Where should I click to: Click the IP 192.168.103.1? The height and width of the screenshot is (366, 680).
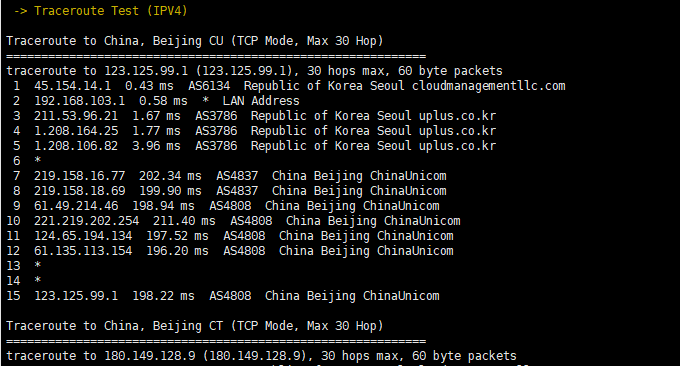[79, 101]
